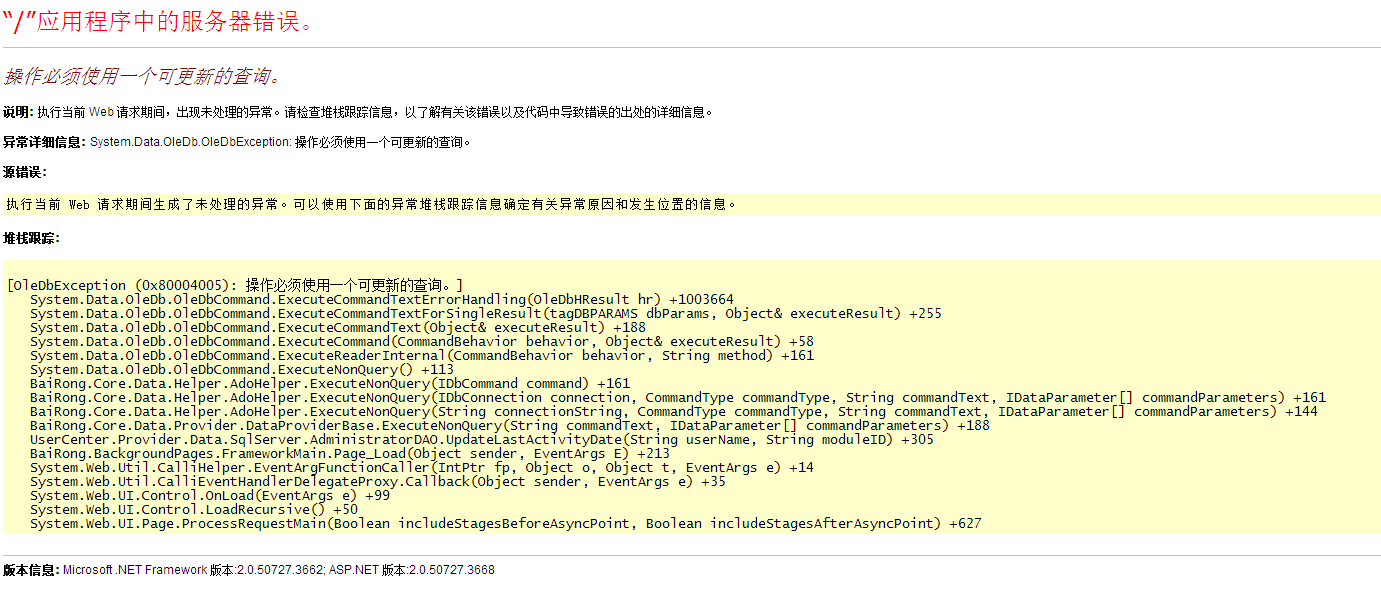This screenshot has height=611, width=1381.
Task: Click the ExecuteCommandText(Object& executeResult) +188 line
Action: [338, 327]
